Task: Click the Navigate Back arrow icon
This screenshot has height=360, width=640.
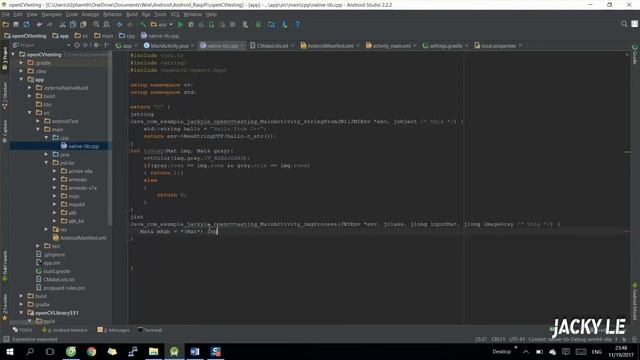Action: [x=119, y=24]
